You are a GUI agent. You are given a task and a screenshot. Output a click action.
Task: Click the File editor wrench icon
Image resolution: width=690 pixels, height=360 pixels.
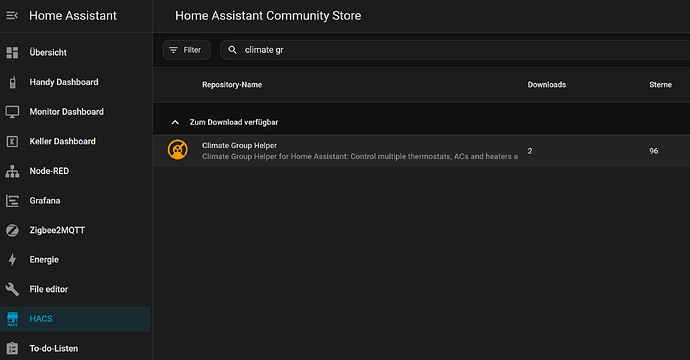pyautogui.click(x=12, y=289)
